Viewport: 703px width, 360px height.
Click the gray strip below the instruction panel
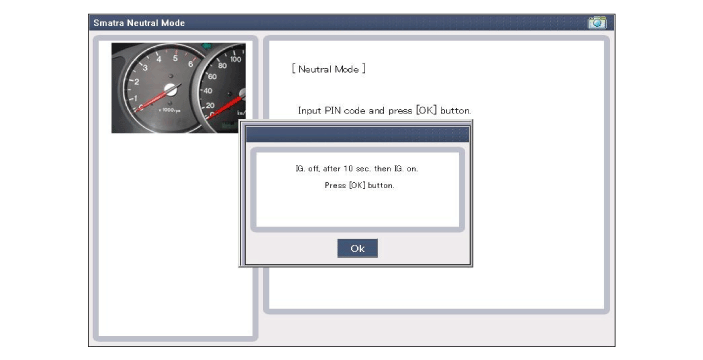437,328
